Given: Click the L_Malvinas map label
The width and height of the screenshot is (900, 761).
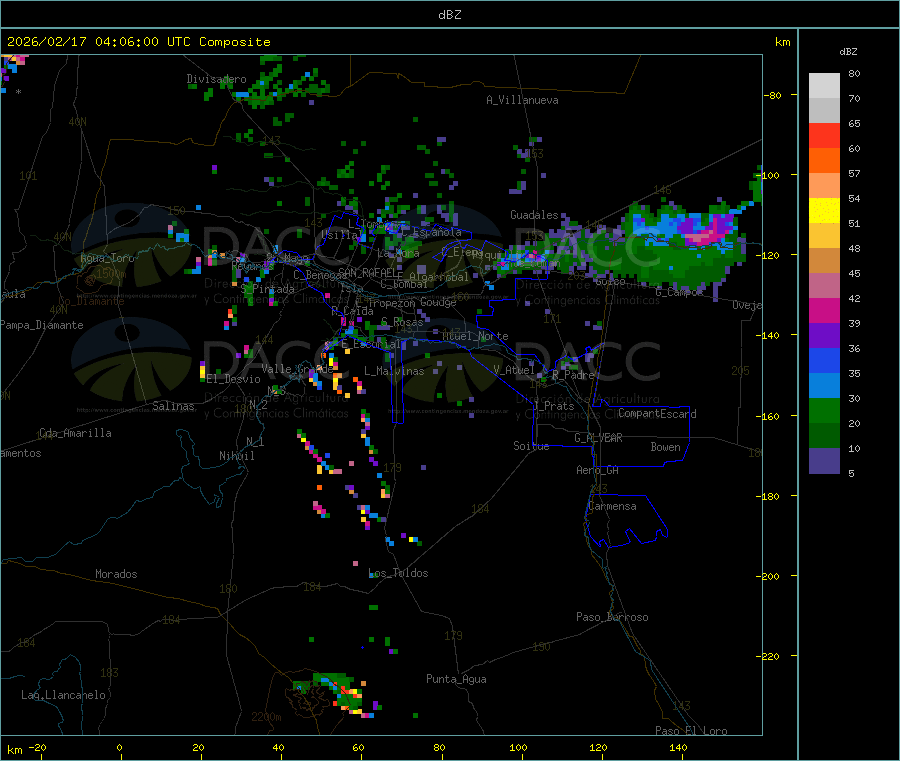Looking at the screenshot, I should point(394,371).
